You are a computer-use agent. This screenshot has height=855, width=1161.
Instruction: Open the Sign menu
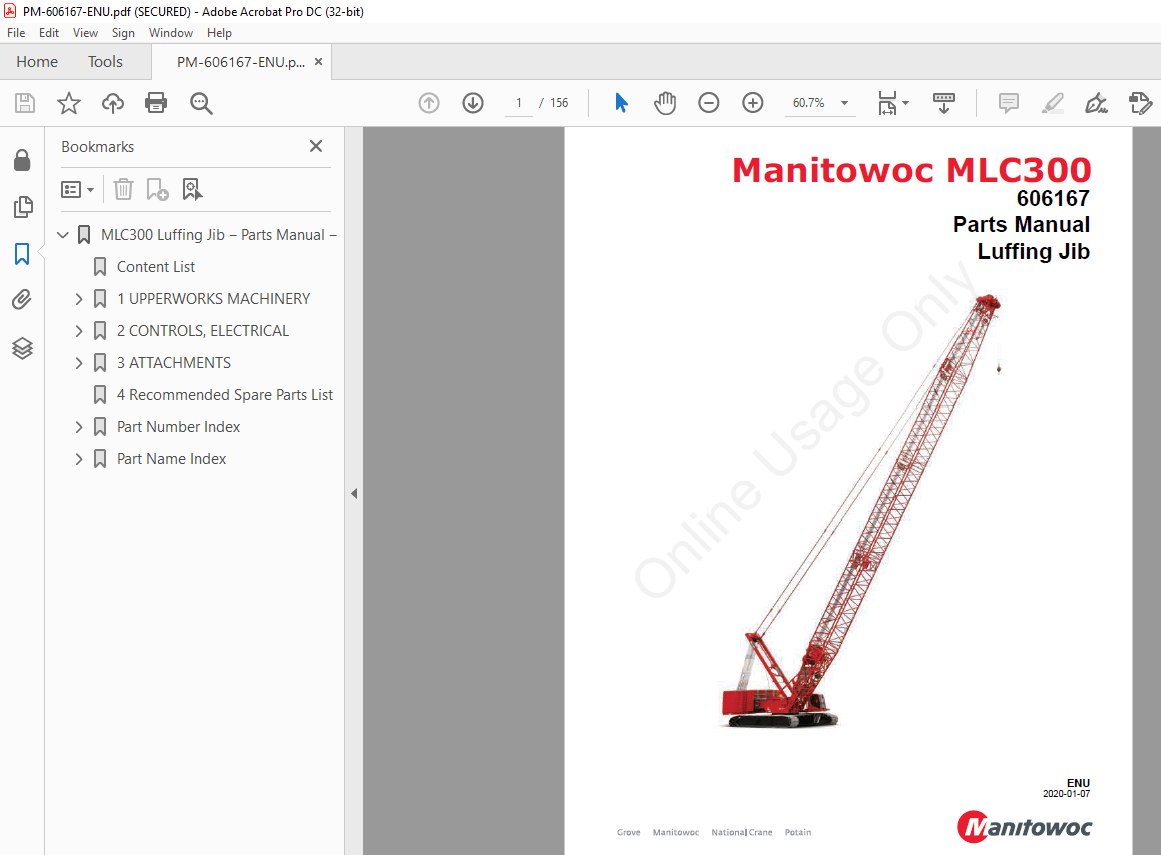click(x=123, y=33)
